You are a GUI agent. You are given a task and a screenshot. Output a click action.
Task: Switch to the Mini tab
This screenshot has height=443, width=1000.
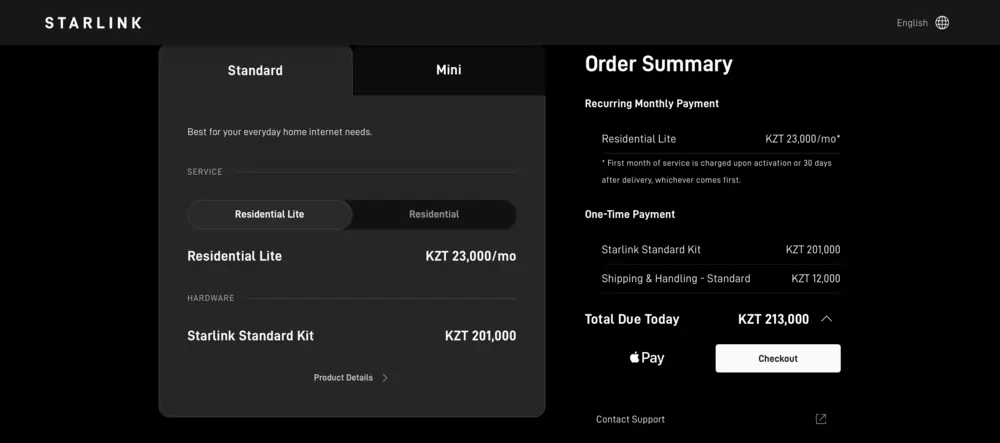(x=449, y=70)
